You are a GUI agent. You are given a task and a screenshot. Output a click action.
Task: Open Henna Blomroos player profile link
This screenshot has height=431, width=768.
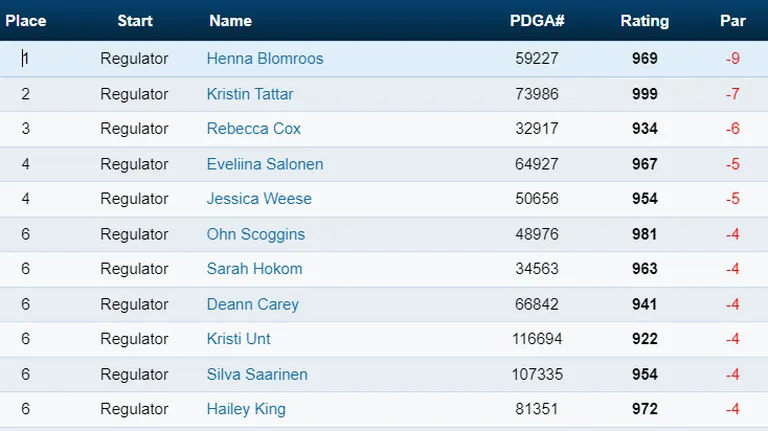coord(265,59)
